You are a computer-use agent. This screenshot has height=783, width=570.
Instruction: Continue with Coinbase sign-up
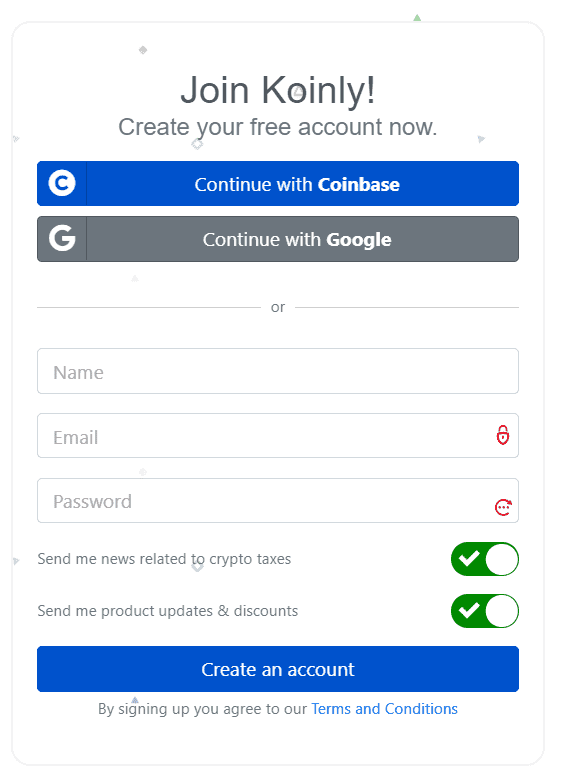point(278,183)
